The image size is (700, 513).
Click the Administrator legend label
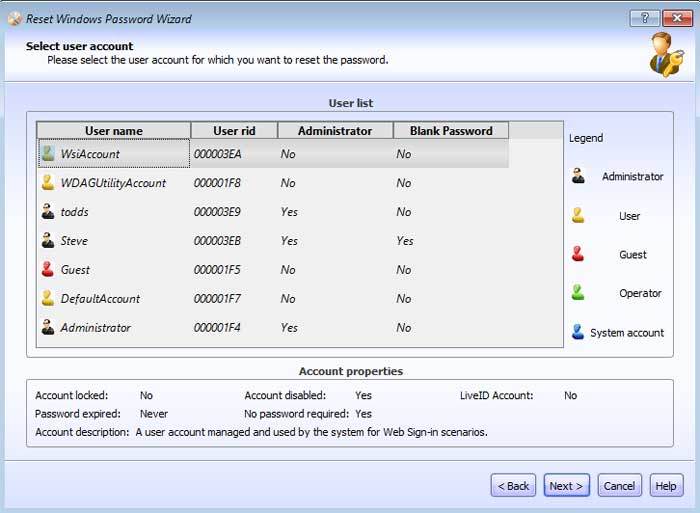click(x=633, y=176)
